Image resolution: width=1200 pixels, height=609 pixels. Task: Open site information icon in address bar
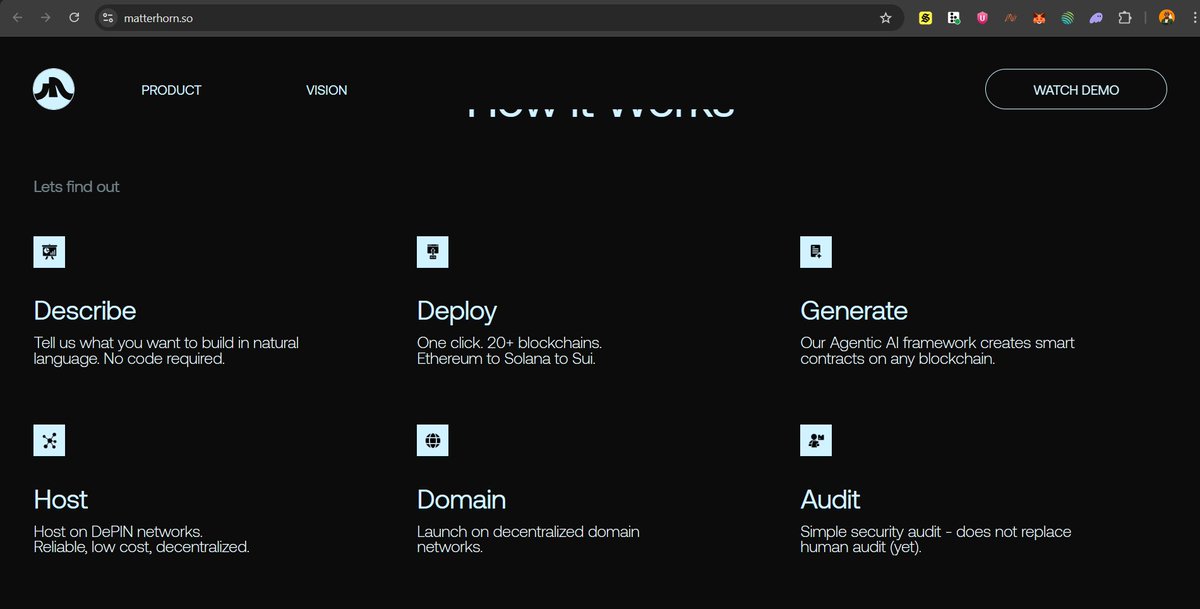(108, 18)
